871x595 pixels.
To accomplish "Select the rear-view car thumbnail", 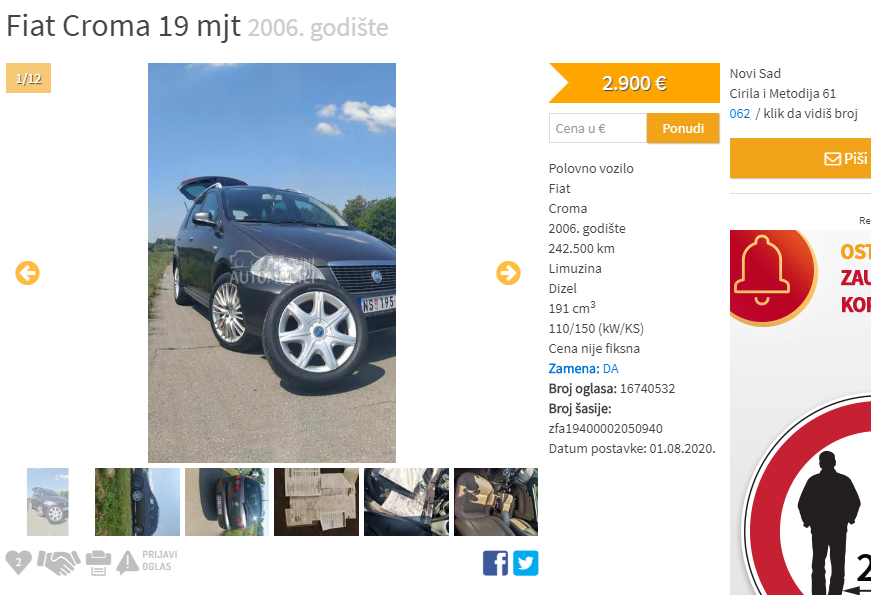I will coord(227,502).
